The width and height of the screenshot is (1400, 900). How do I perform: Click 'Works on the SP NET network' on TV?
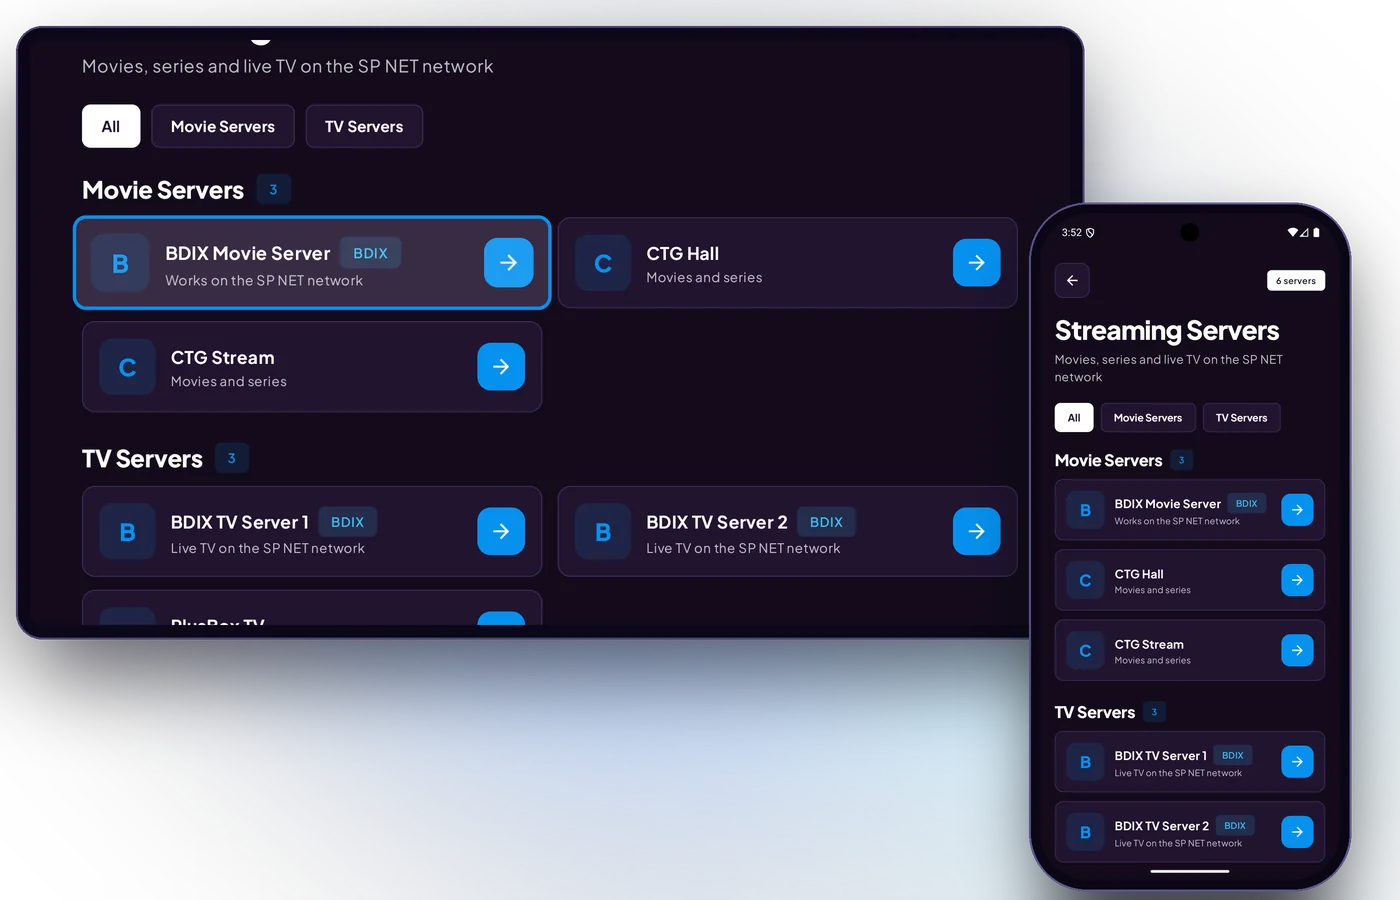click(x=264, y=281)
